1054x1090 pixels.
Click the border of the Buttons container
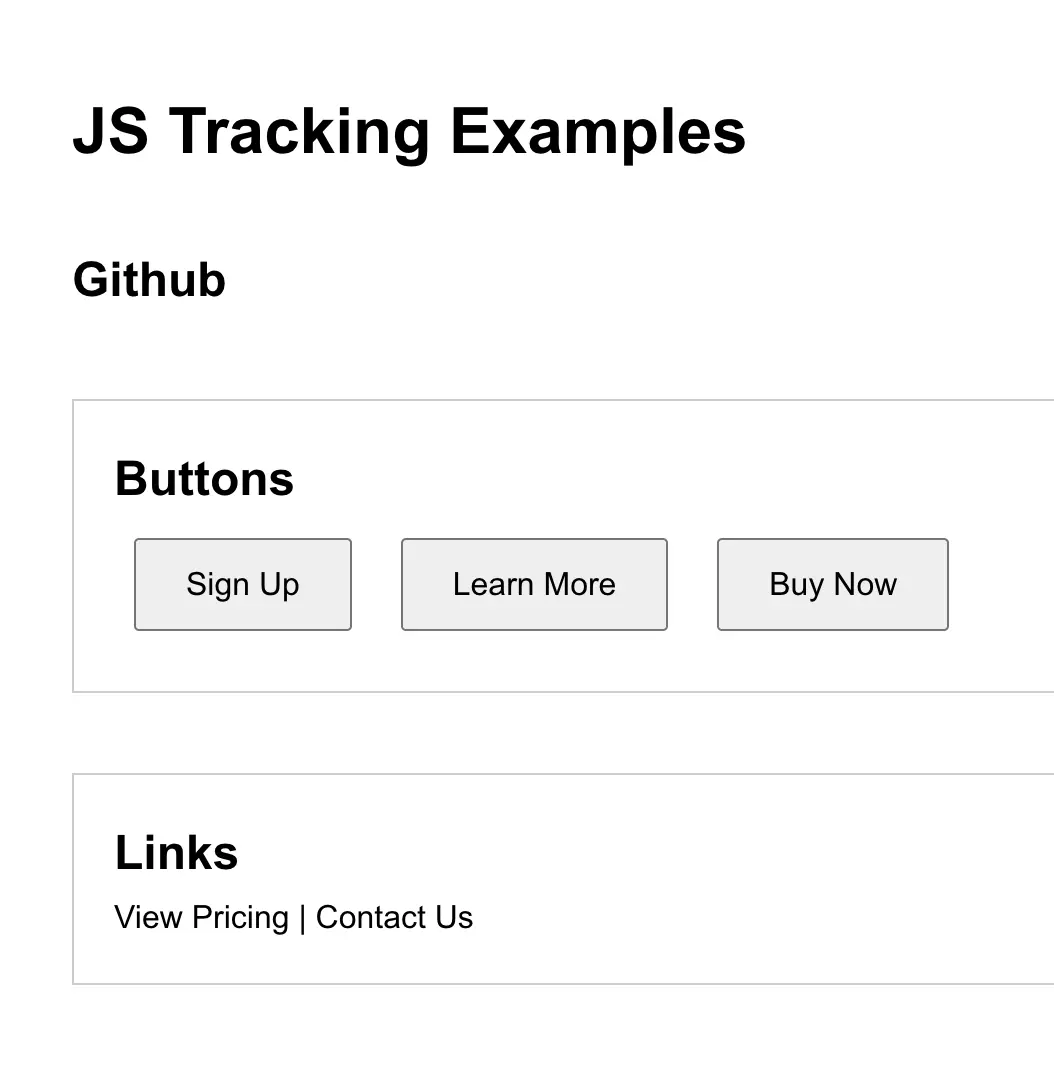72,545
